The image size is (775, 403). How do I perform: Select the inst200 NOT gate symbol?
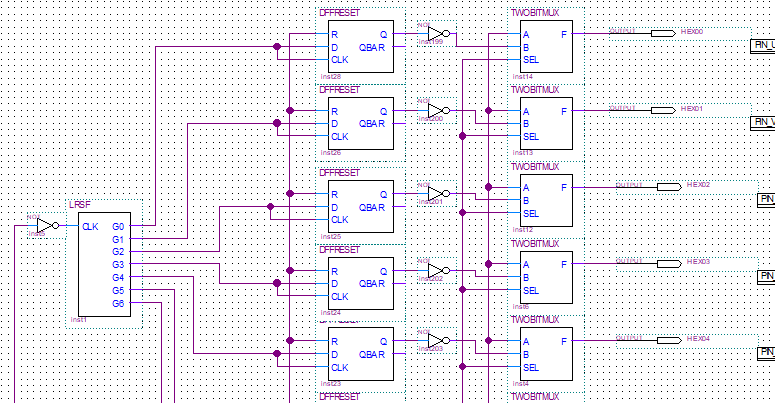point(437,111)
